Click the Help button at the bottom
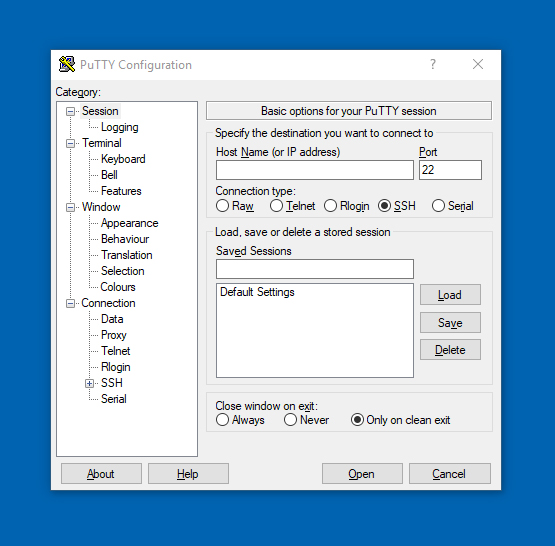 (x=188, y=473)
